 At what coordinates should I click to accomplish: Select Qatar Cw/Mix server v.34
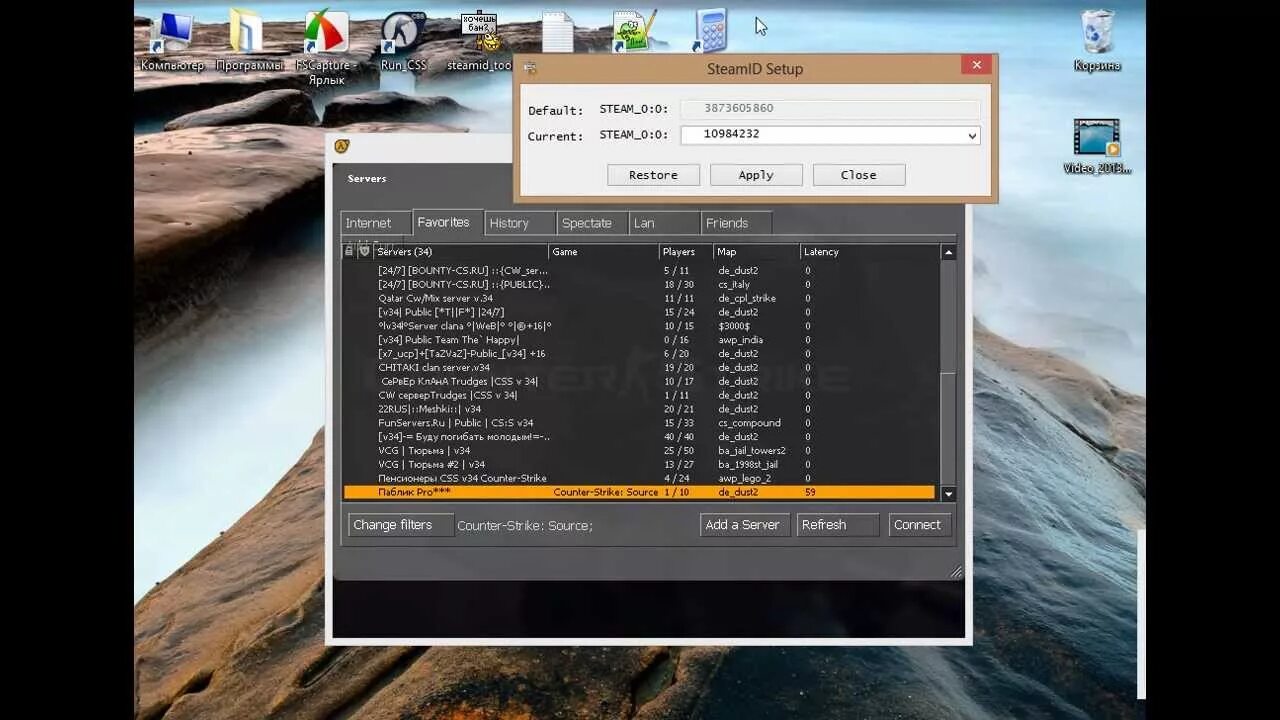(x=640, y=298)
